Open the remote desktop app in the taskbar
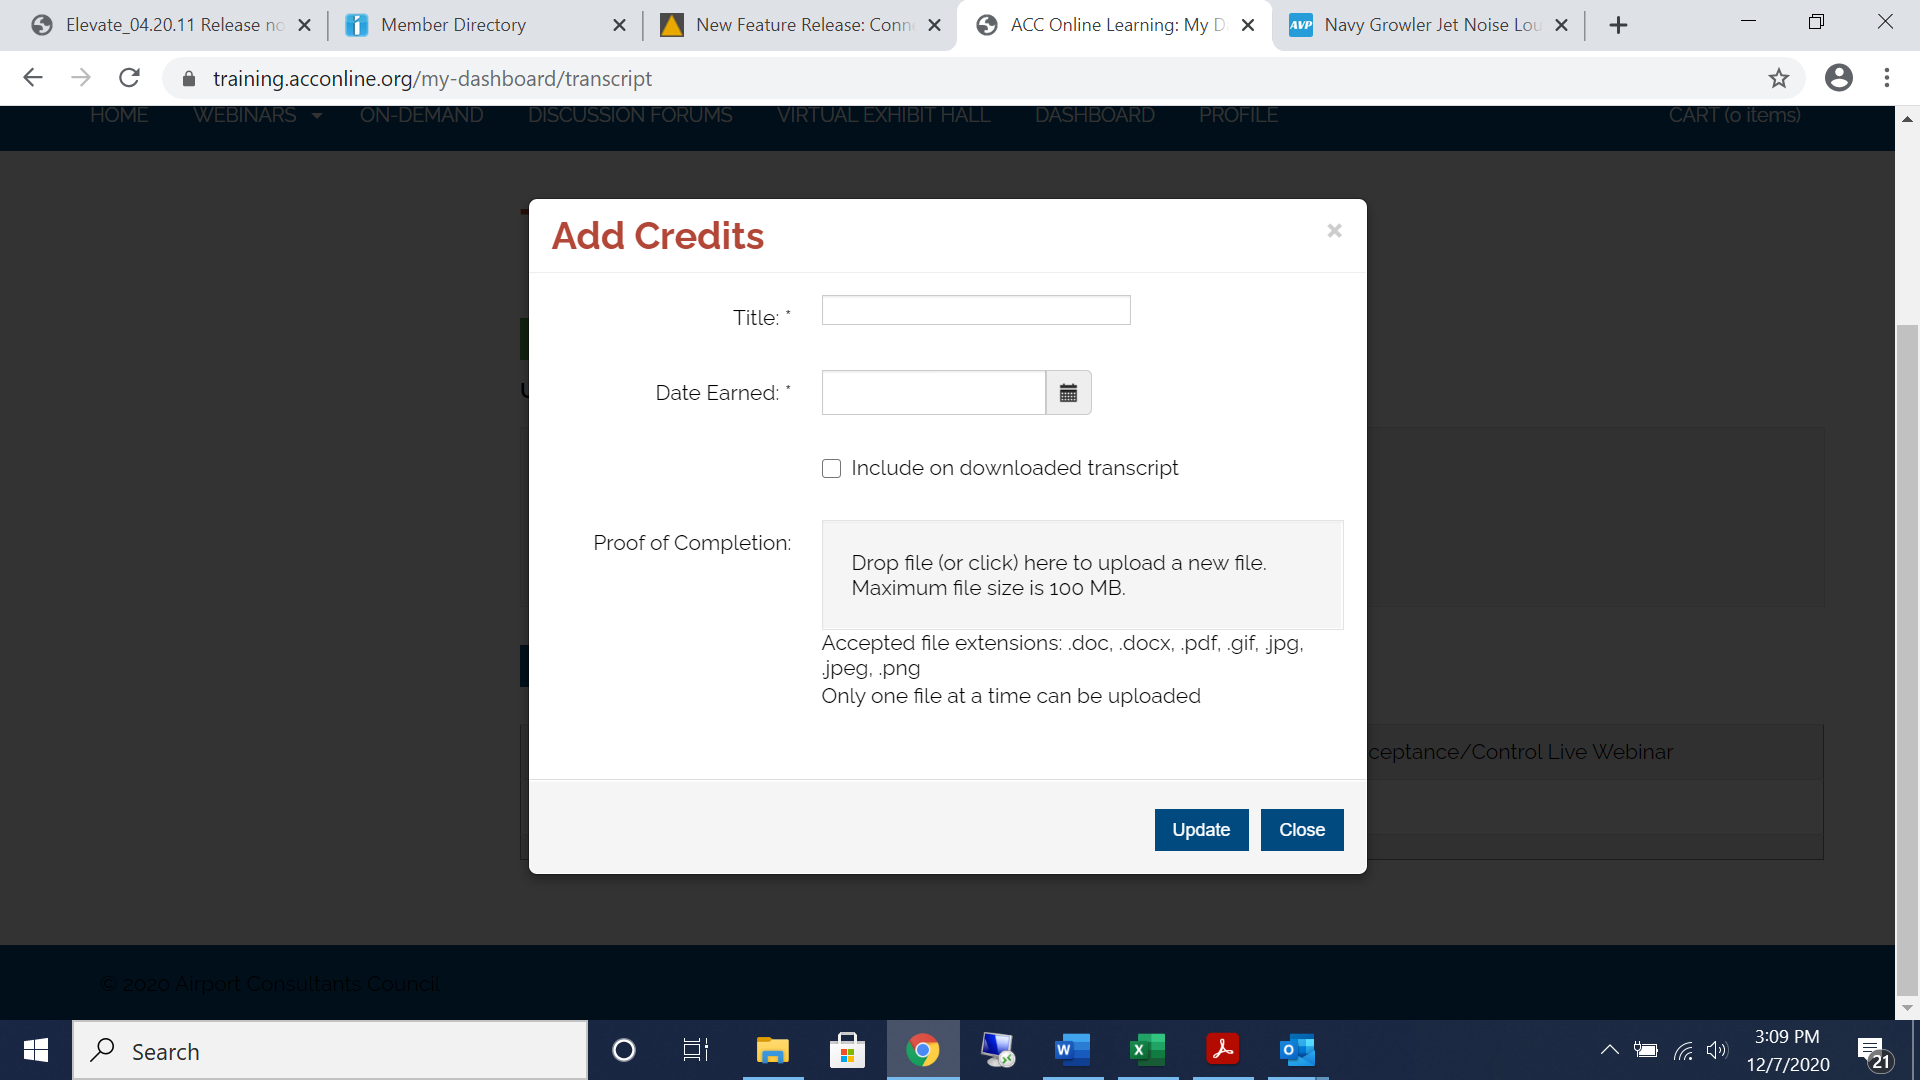 [997, 1050]
